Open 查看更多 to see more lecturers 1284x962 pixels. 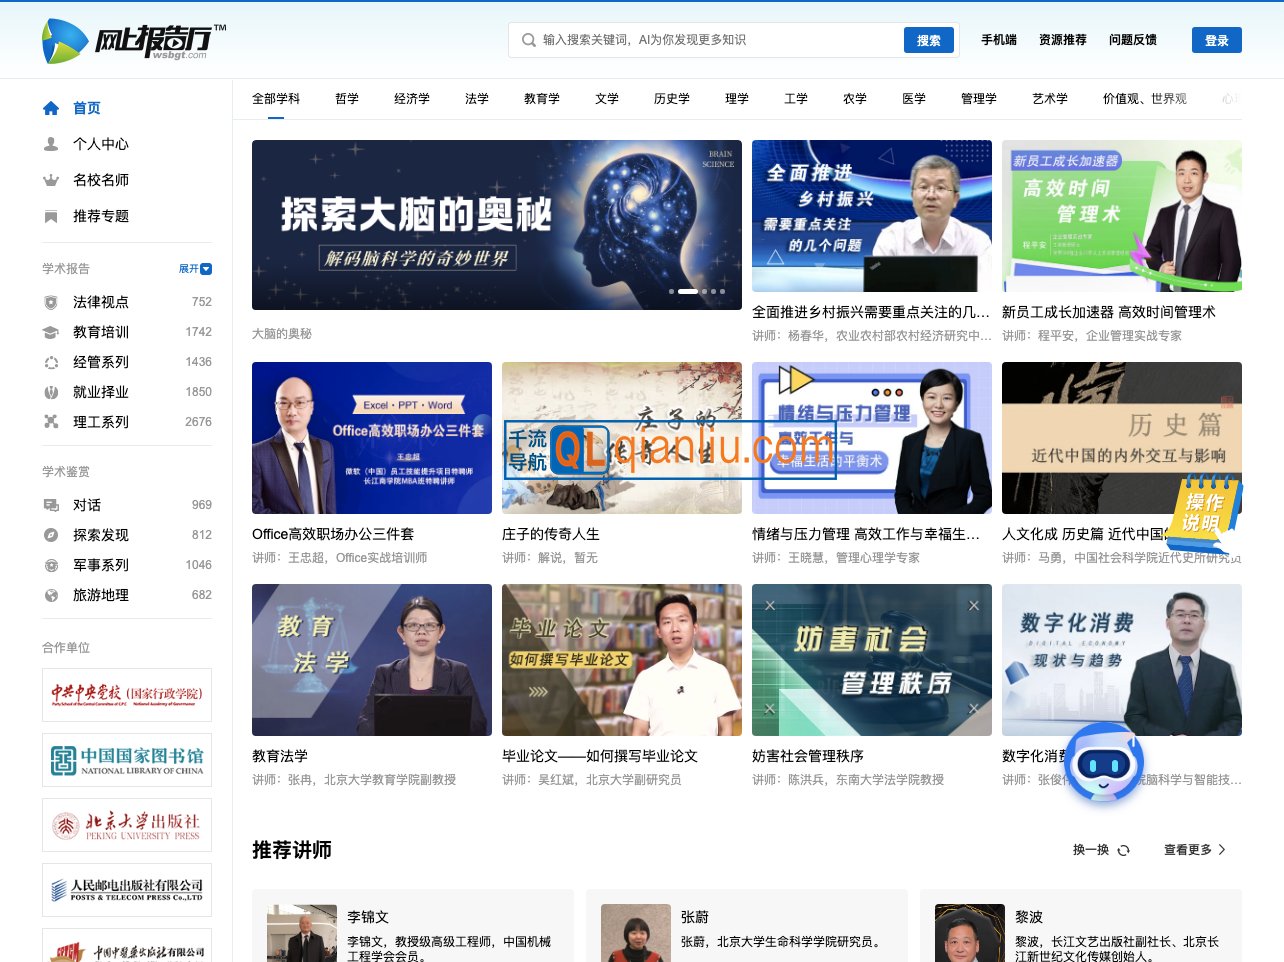pos(1188,849)
